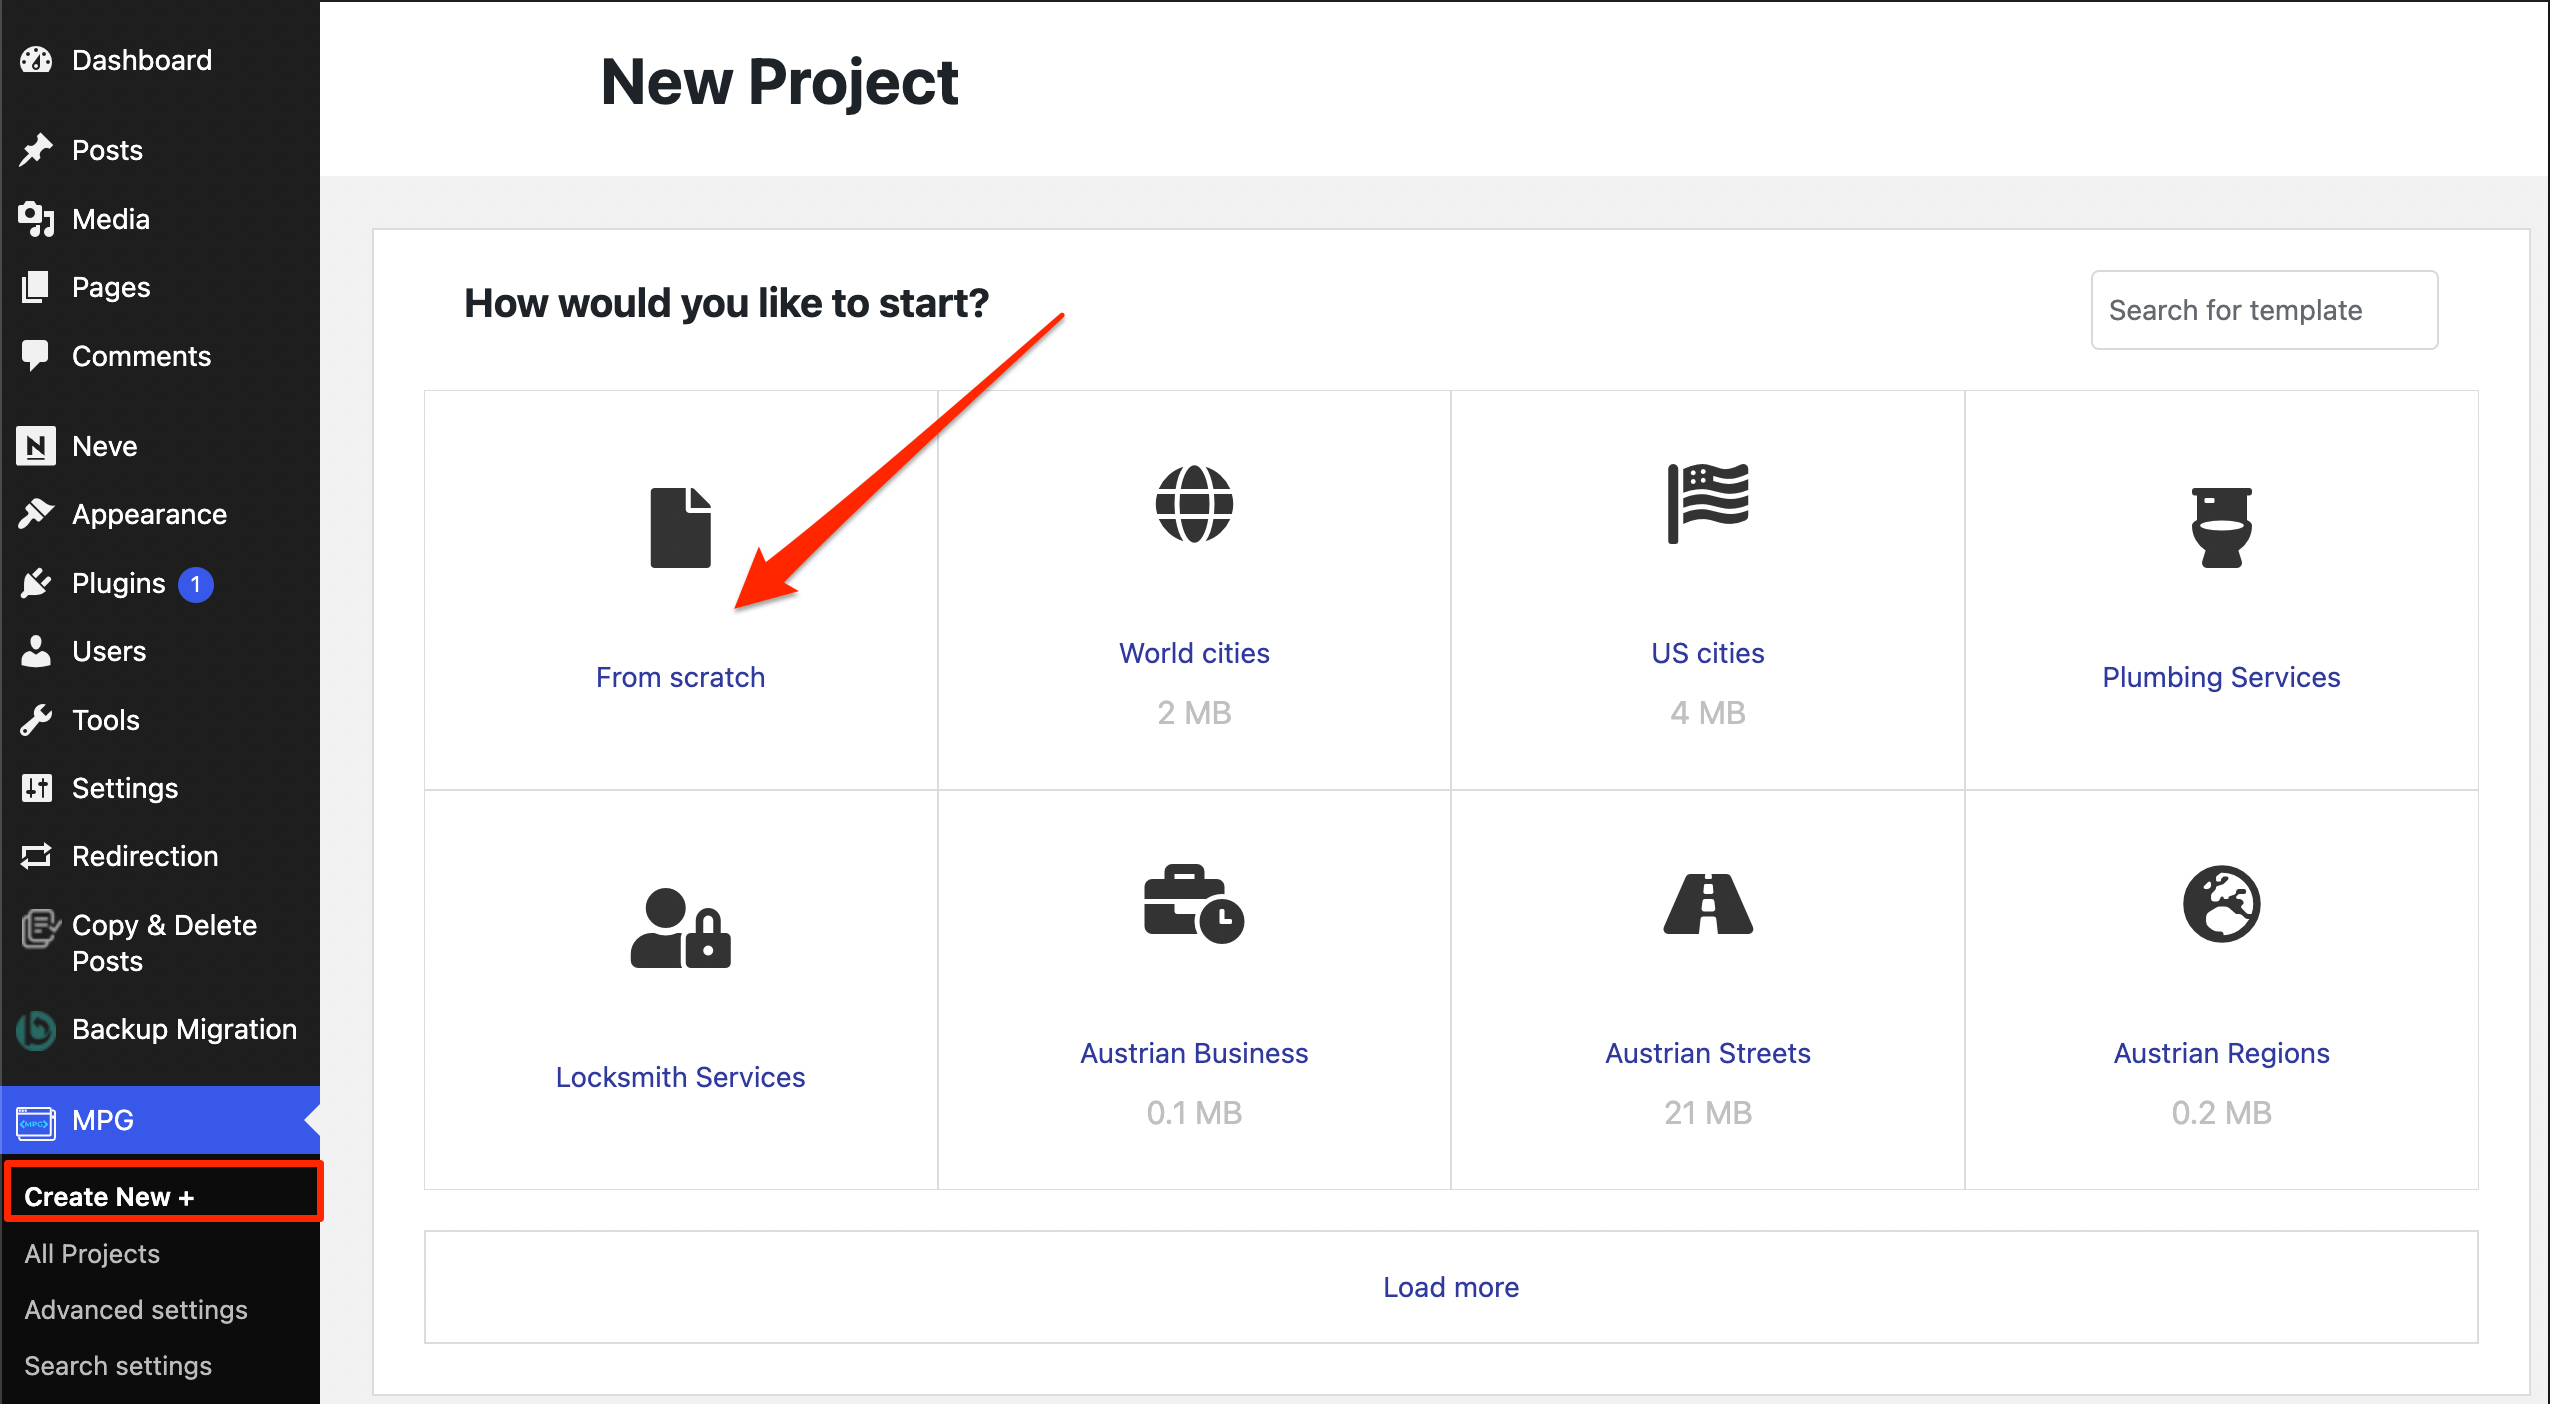2550x1404 pixels.
Task: Choose the Austrian Streets road icon
Action: (x=1708, y=904)
